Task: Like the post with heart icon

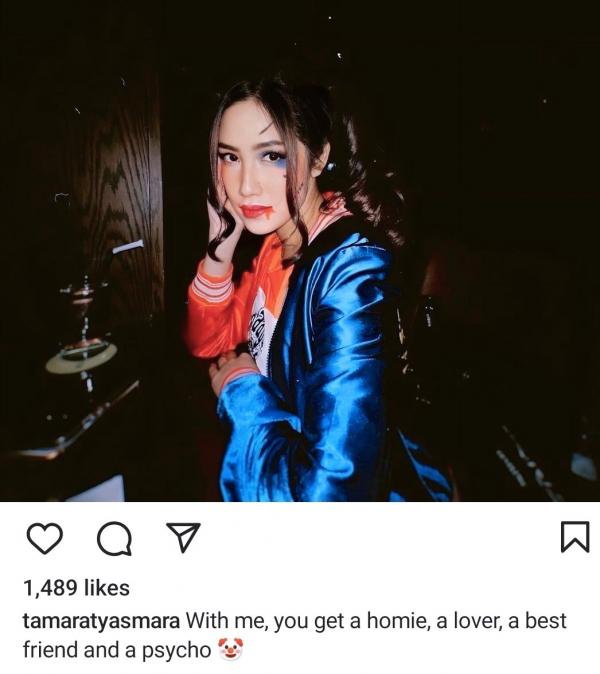Action: pyautogui.click(x=45, y=538)
